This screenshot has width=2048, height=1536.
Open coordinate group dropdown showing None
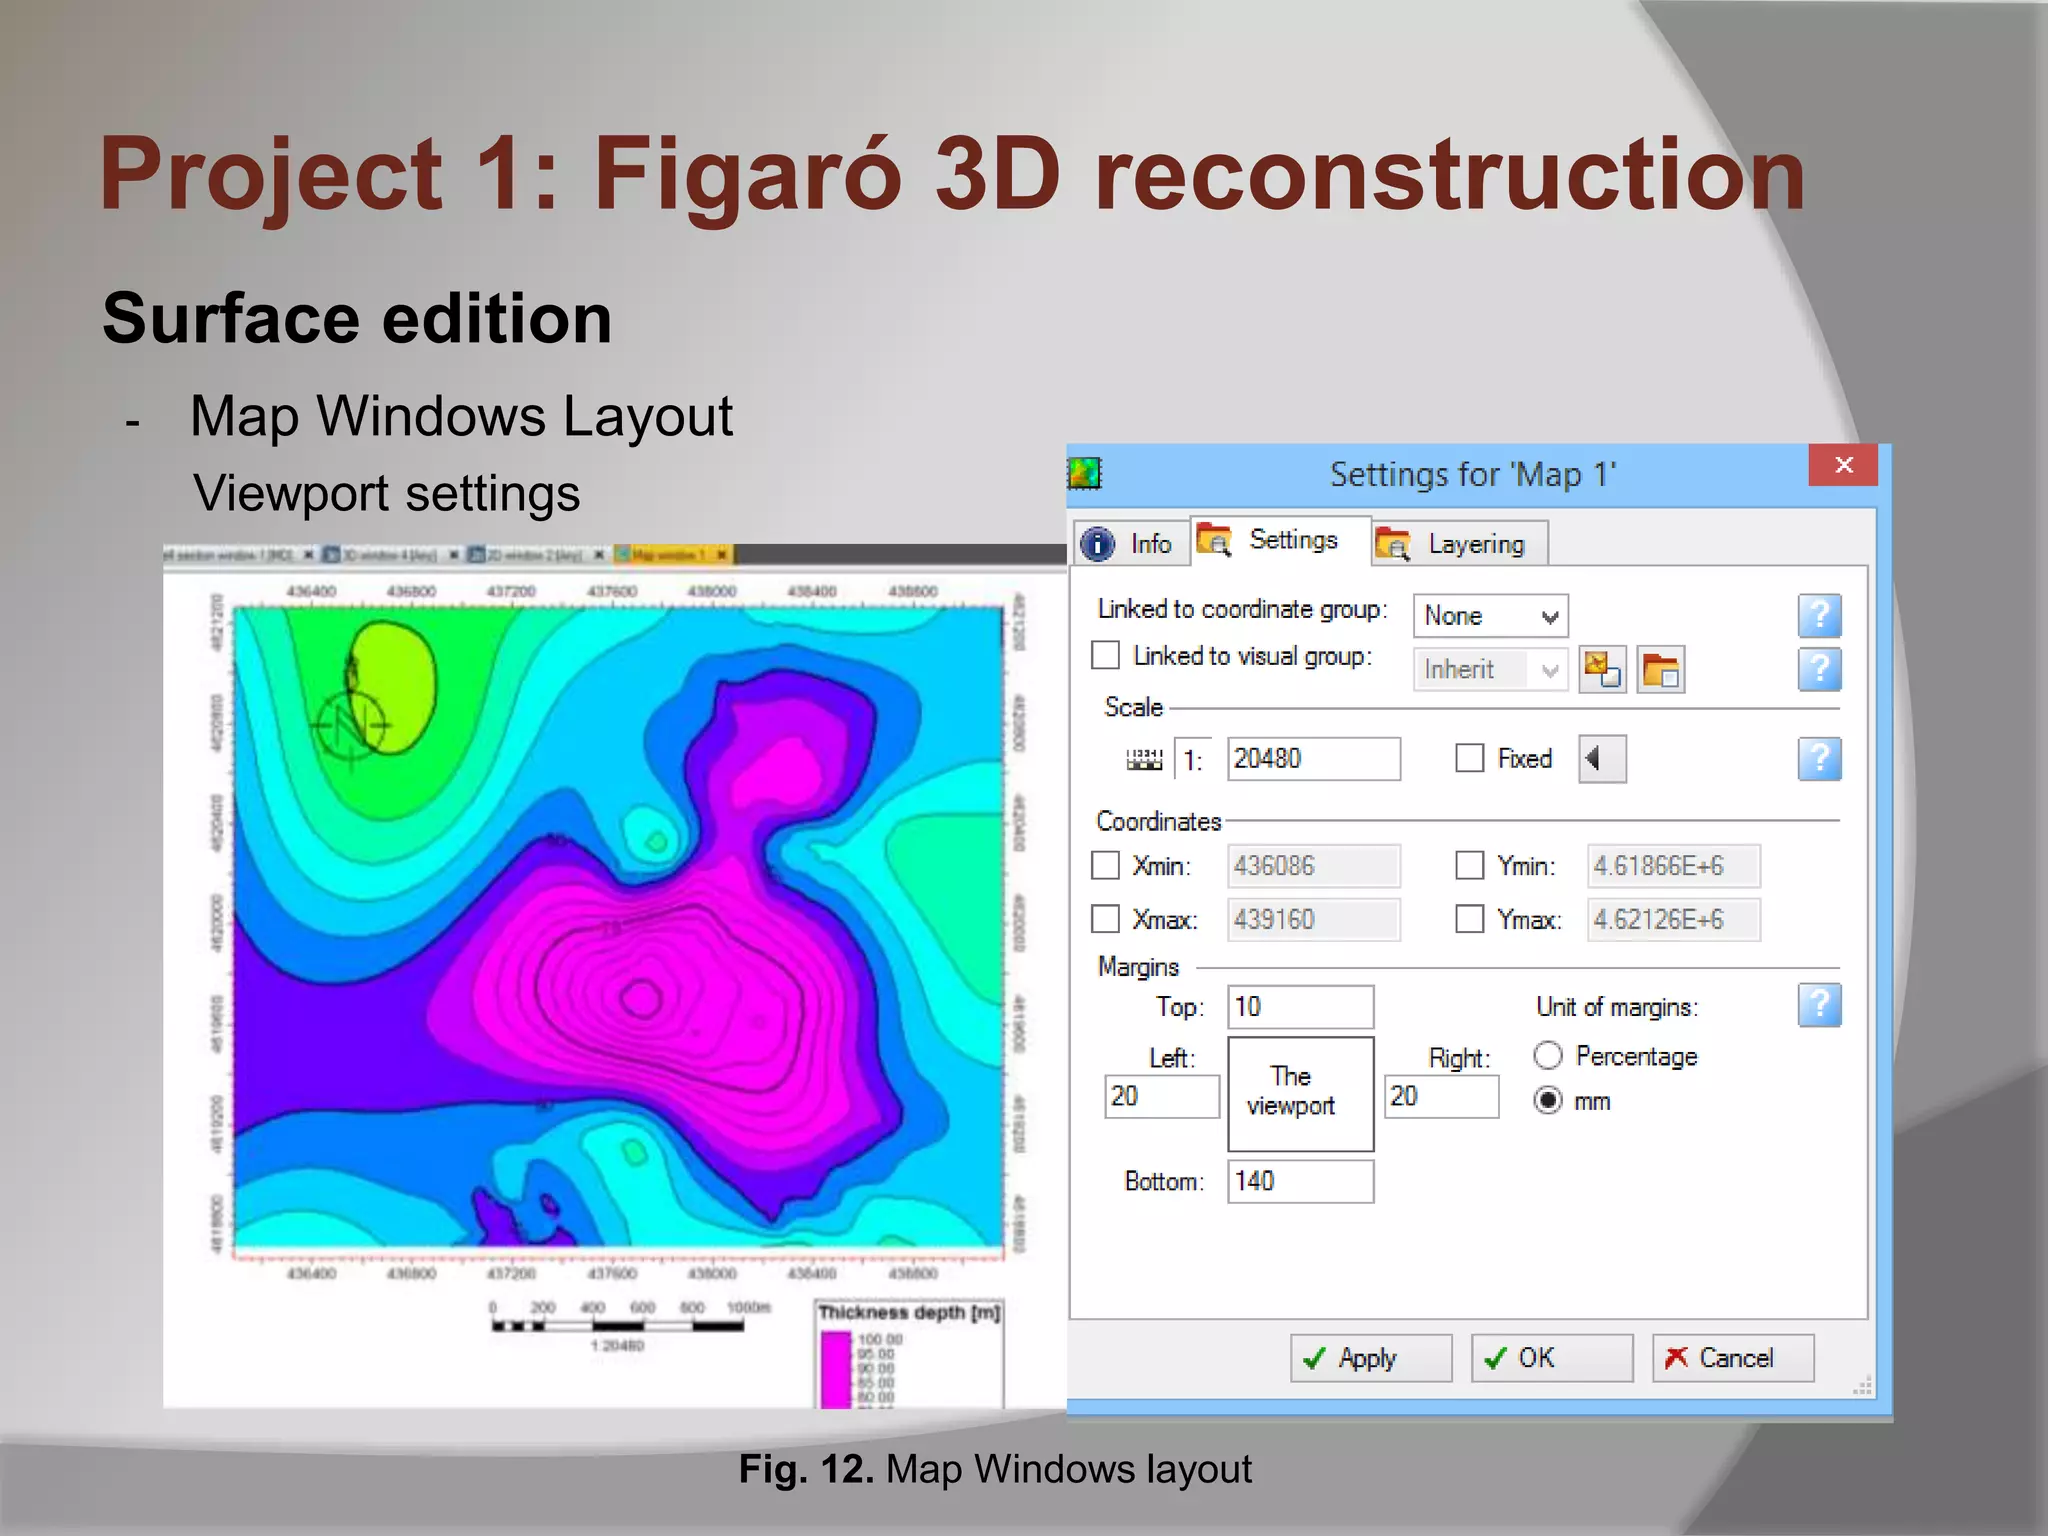click(x=1489, y=616)
